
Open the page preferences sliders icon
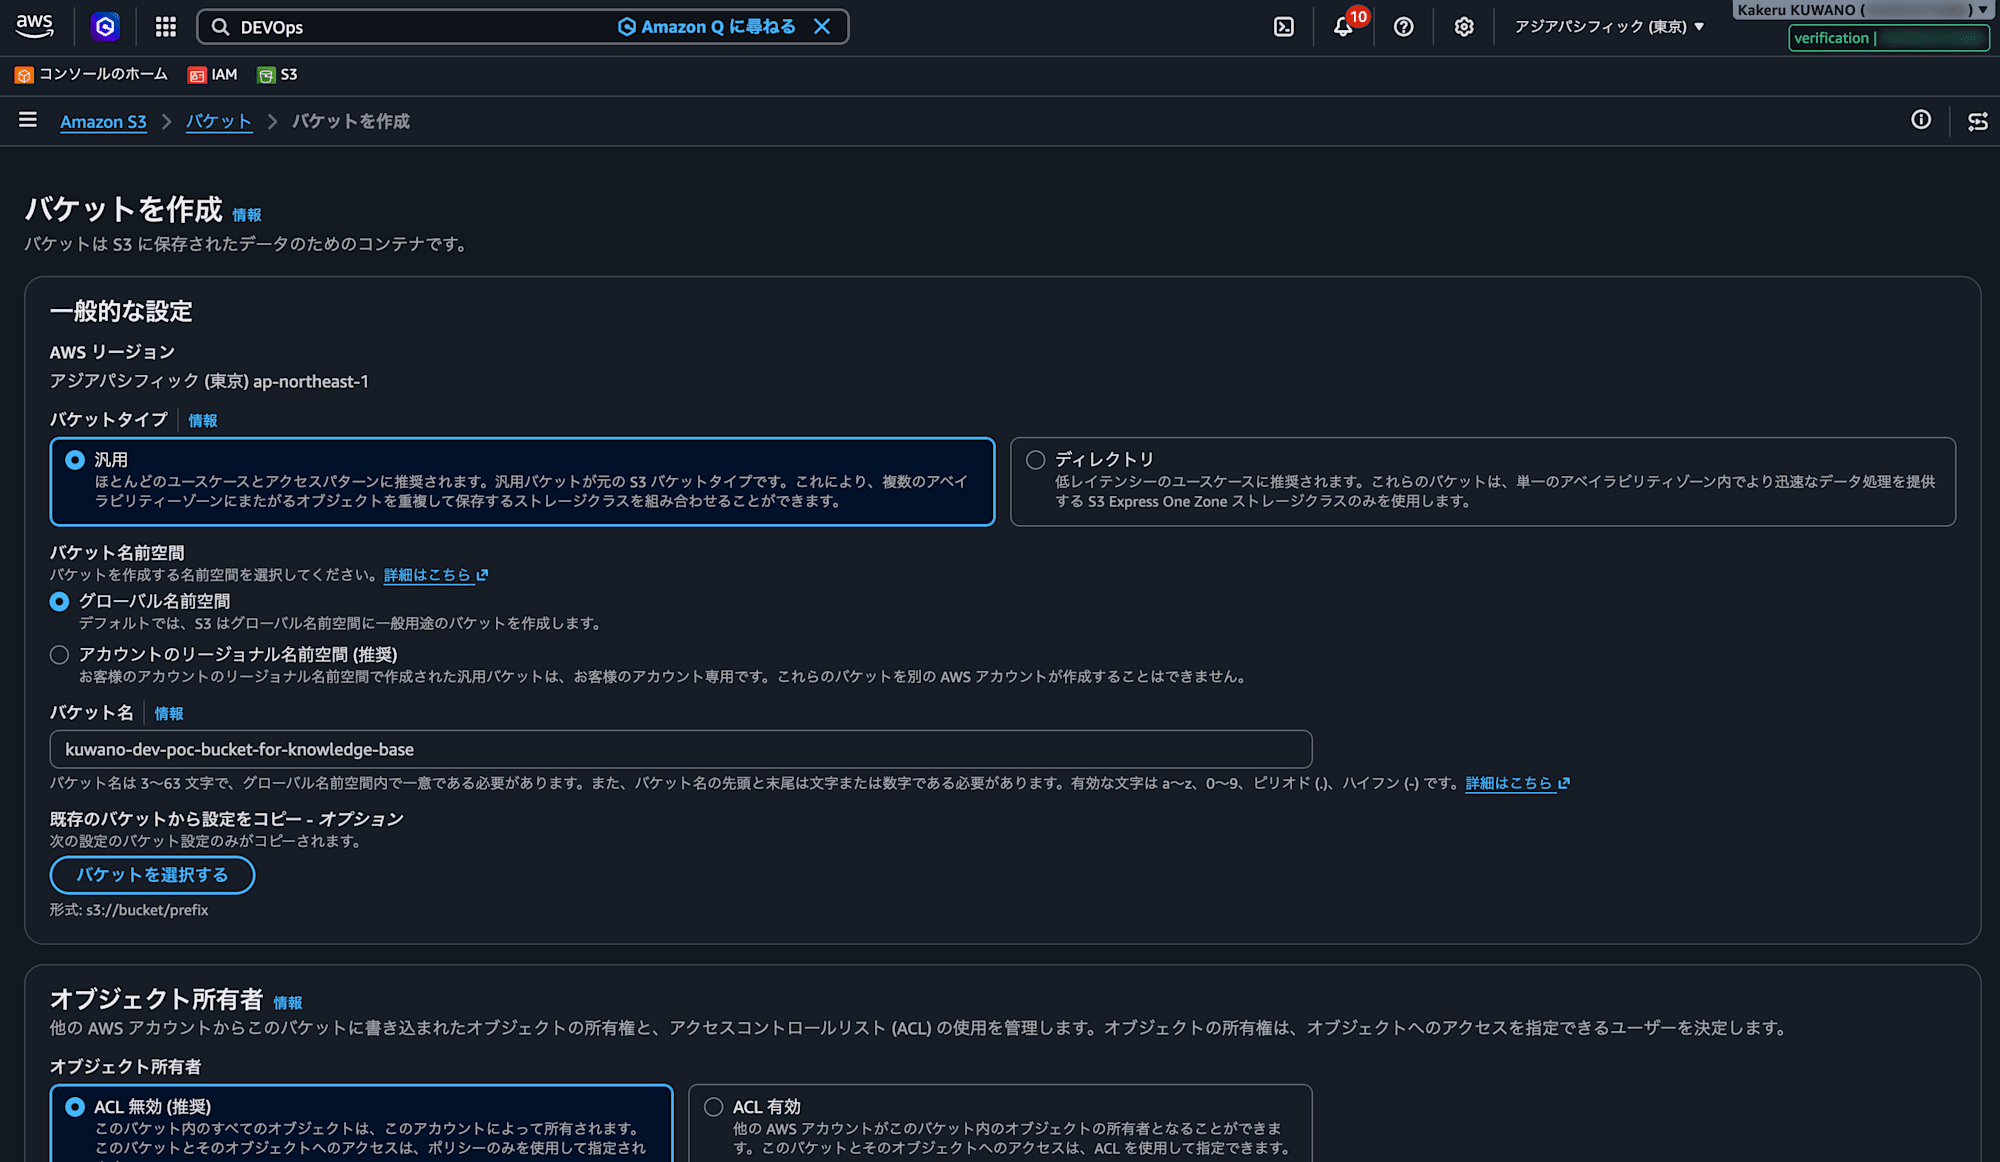coord(1978,121)
